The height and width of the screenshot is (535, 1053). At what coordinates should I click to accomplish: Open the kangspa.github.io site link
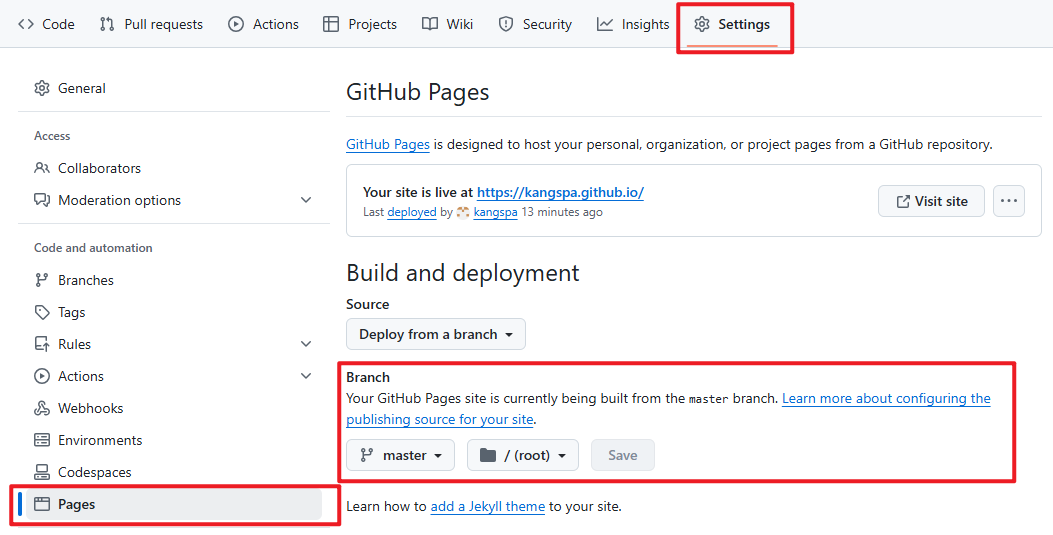[560, 193]
